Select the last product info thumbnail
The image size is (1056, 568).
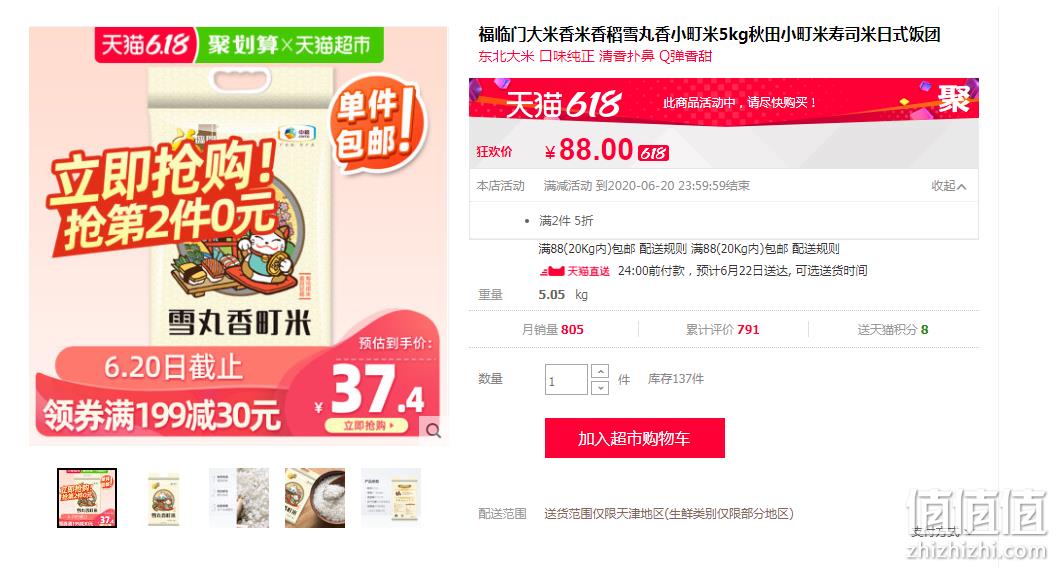391,498
